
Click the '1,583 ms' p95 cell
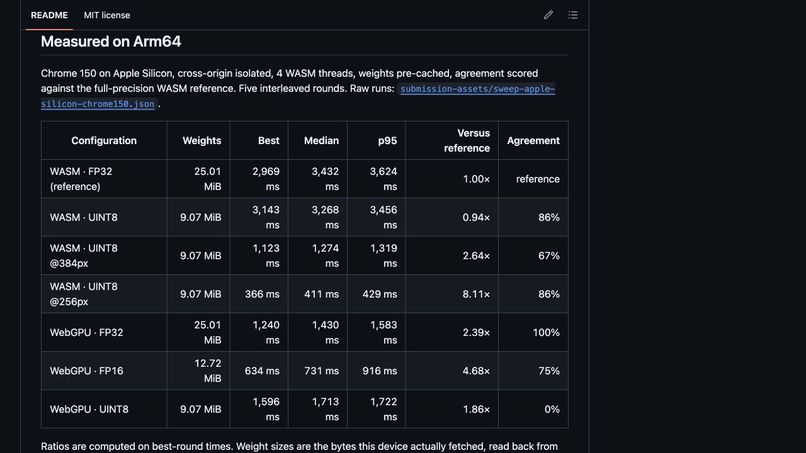point(376,333)
